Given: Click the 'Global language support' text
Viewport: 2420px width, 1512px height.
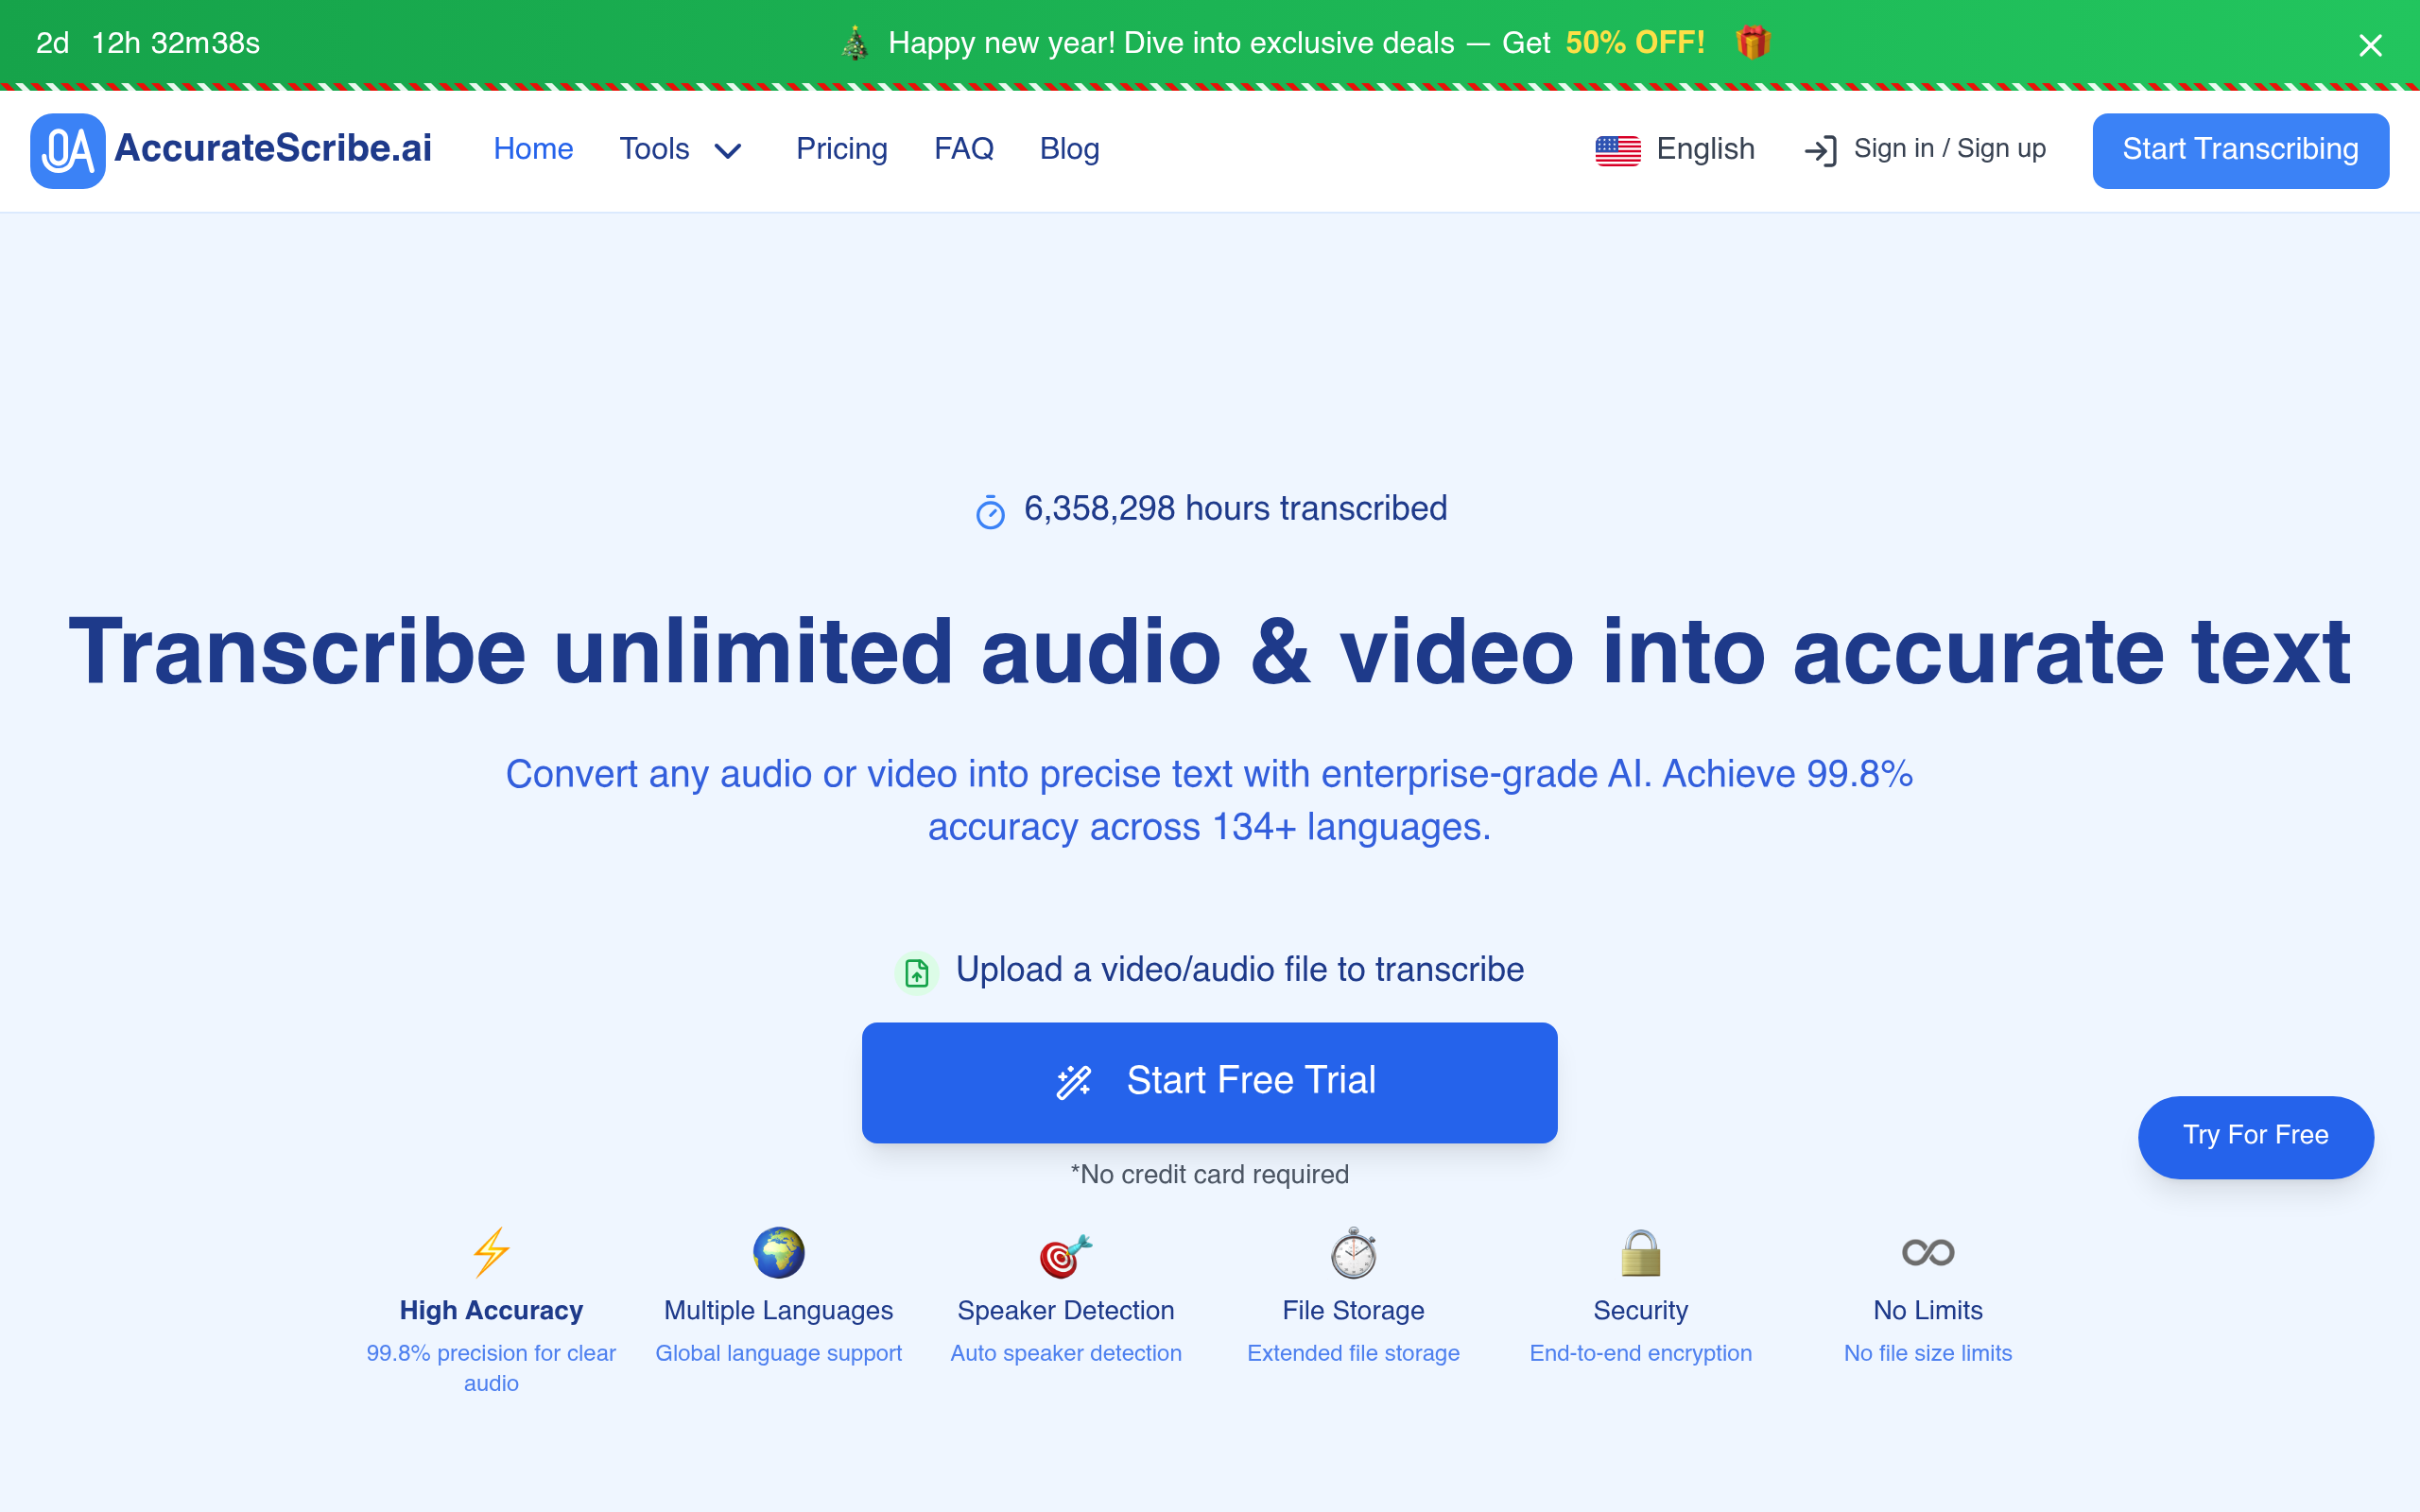Looking at the screenshot, I should [x=779, y=1353].
